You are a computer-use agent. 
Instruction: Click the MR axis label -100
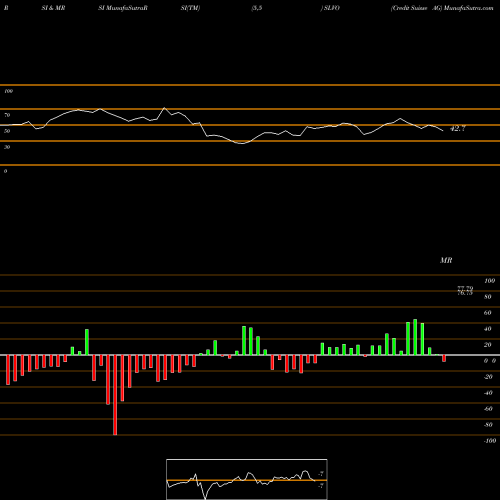pos(490,441)
